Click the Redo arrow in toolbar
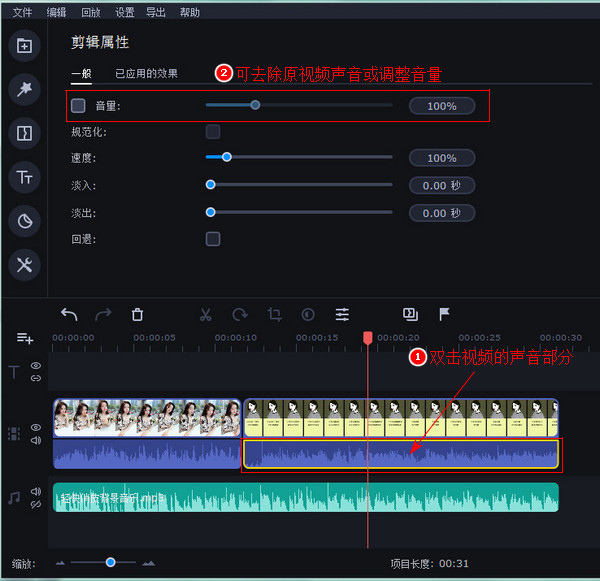Image resolution: width=600 pixels, height=581 pixels. tap(103, 315)
